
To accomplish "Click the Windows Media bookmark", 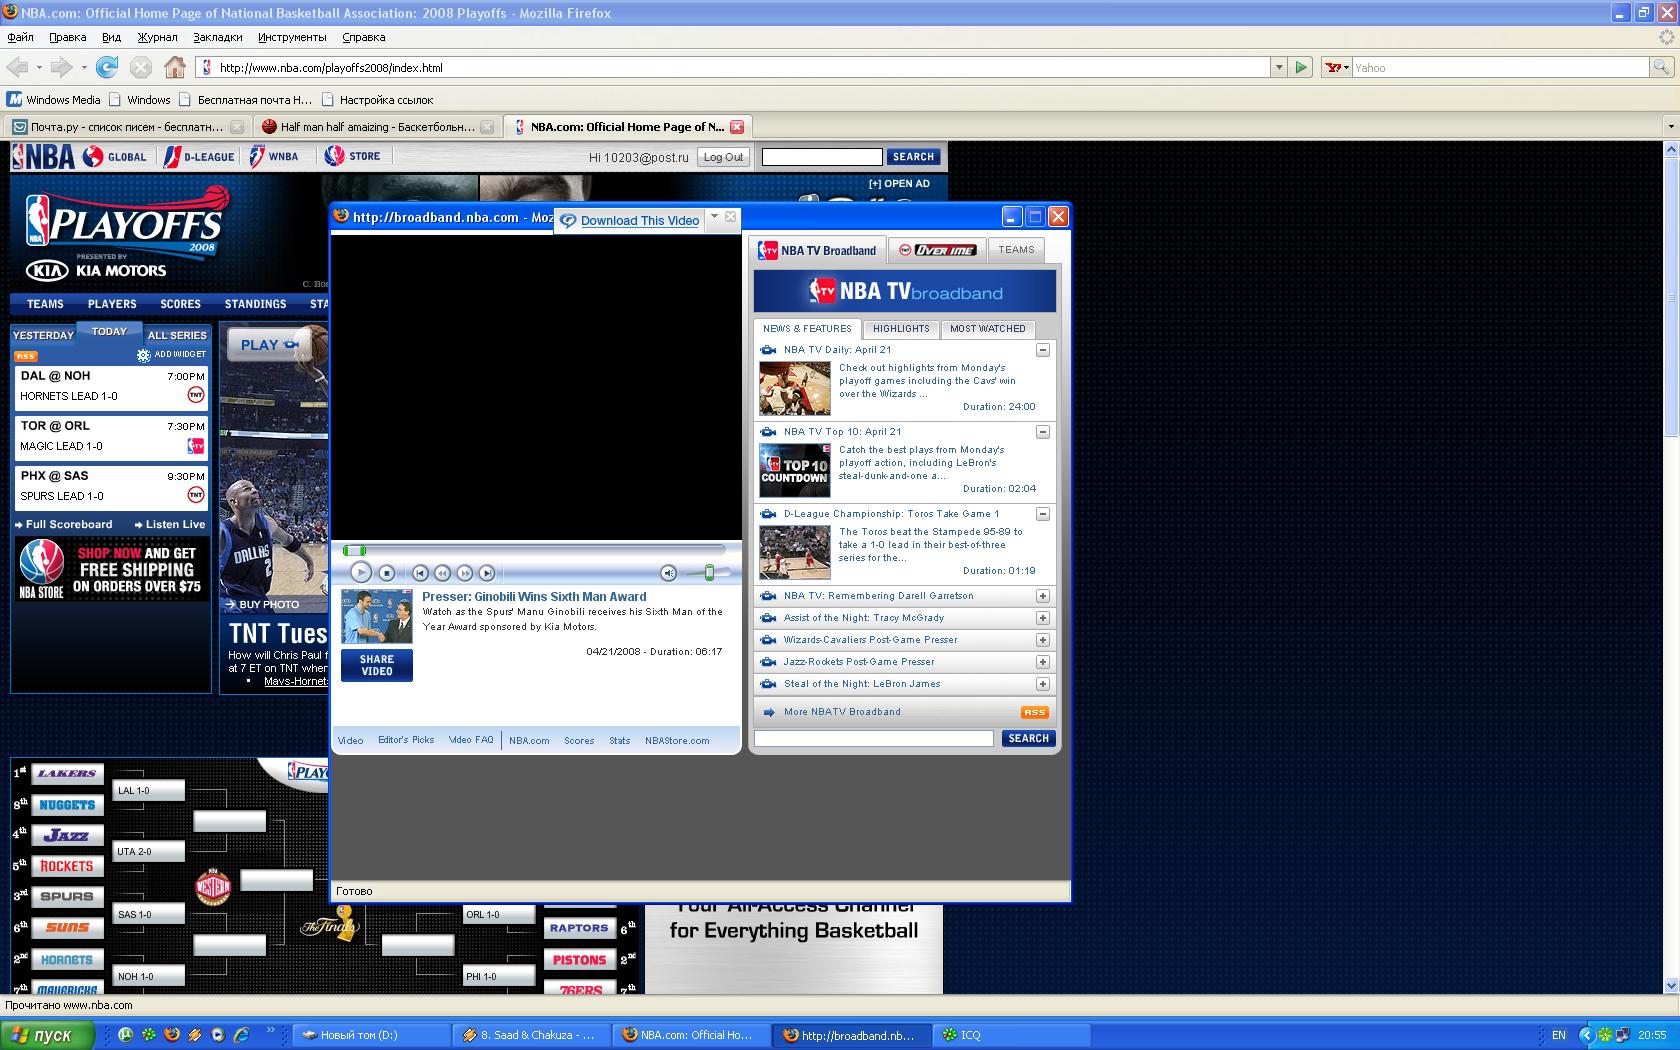I will tap(54, 99).
